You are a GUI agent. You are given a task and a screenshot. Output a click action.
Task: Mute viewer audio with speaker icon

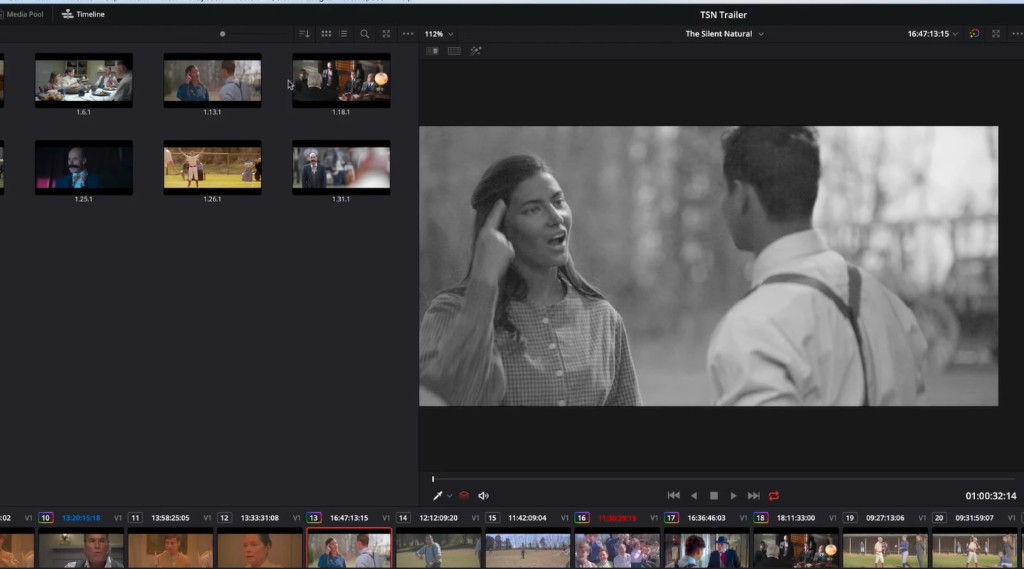483,496
